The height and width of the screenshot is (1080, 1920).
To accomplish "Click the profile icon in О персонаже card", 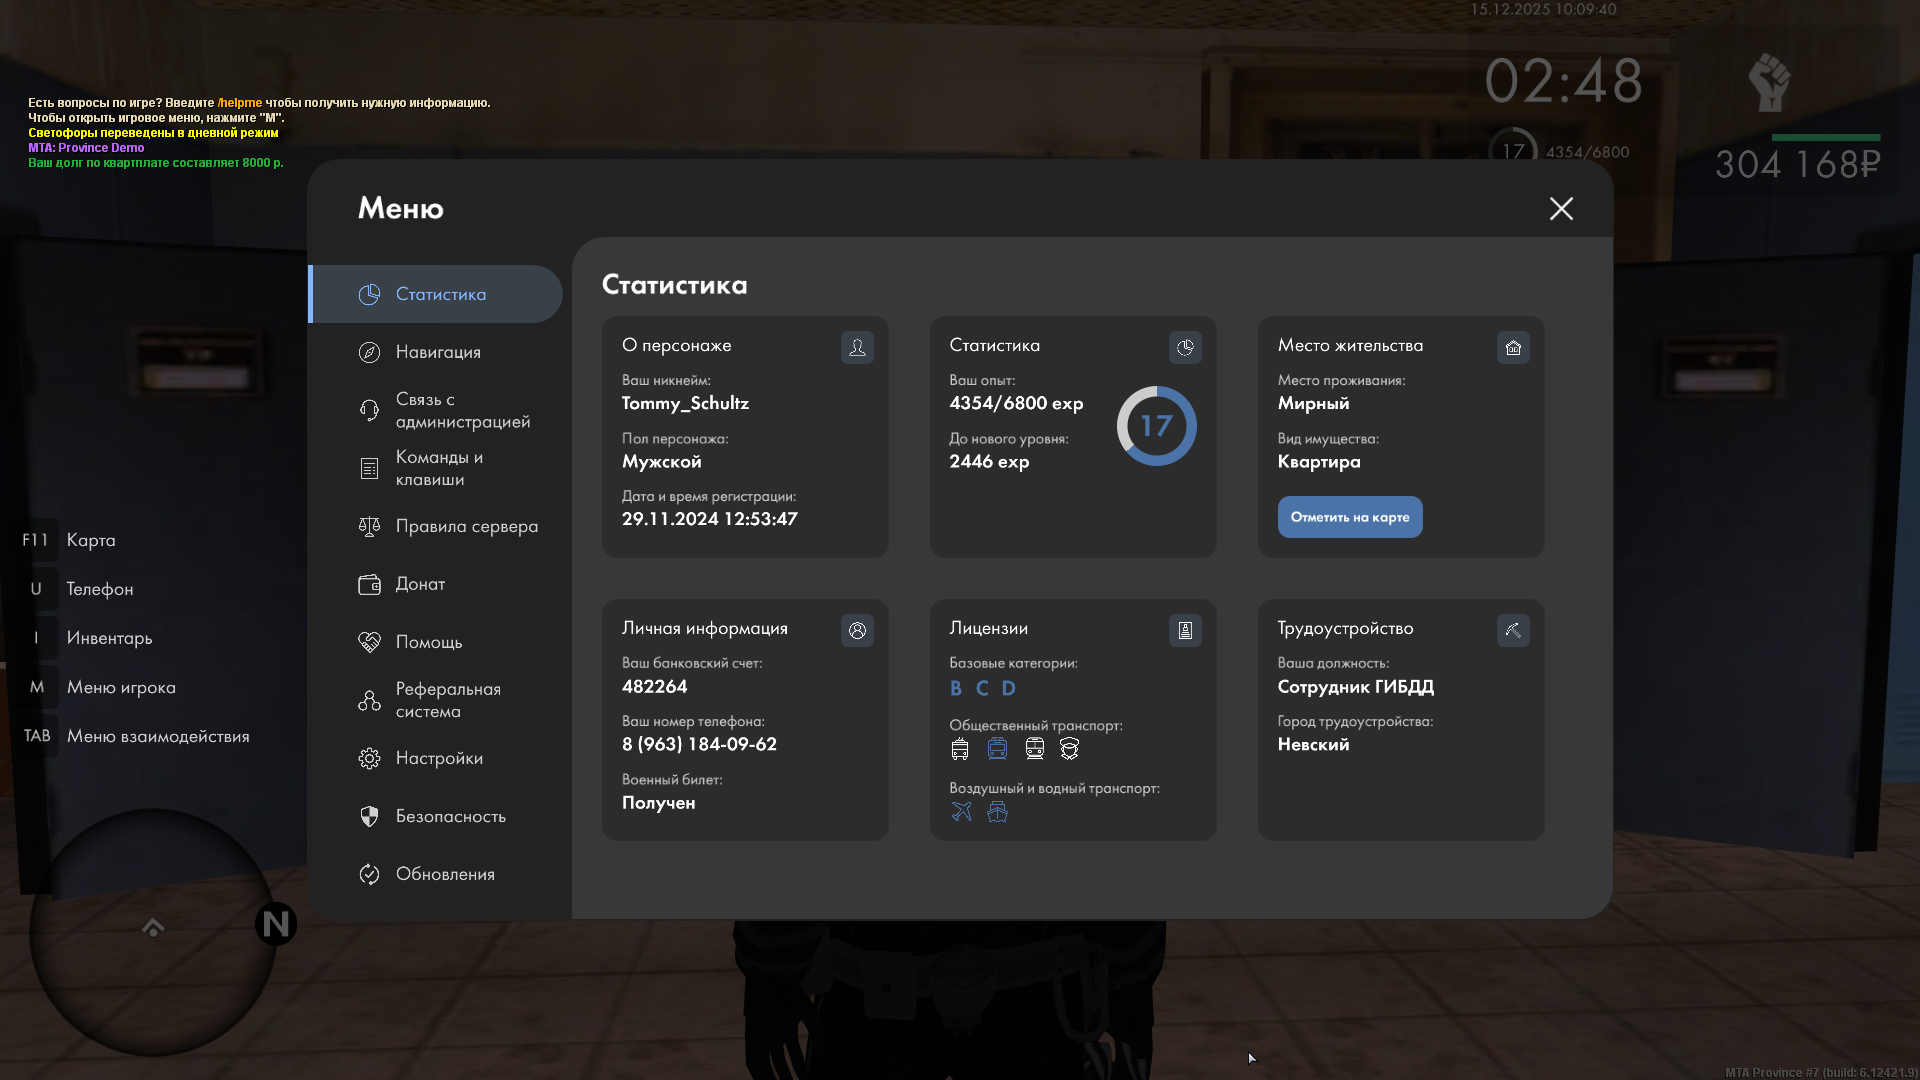I will click(857, 347).
